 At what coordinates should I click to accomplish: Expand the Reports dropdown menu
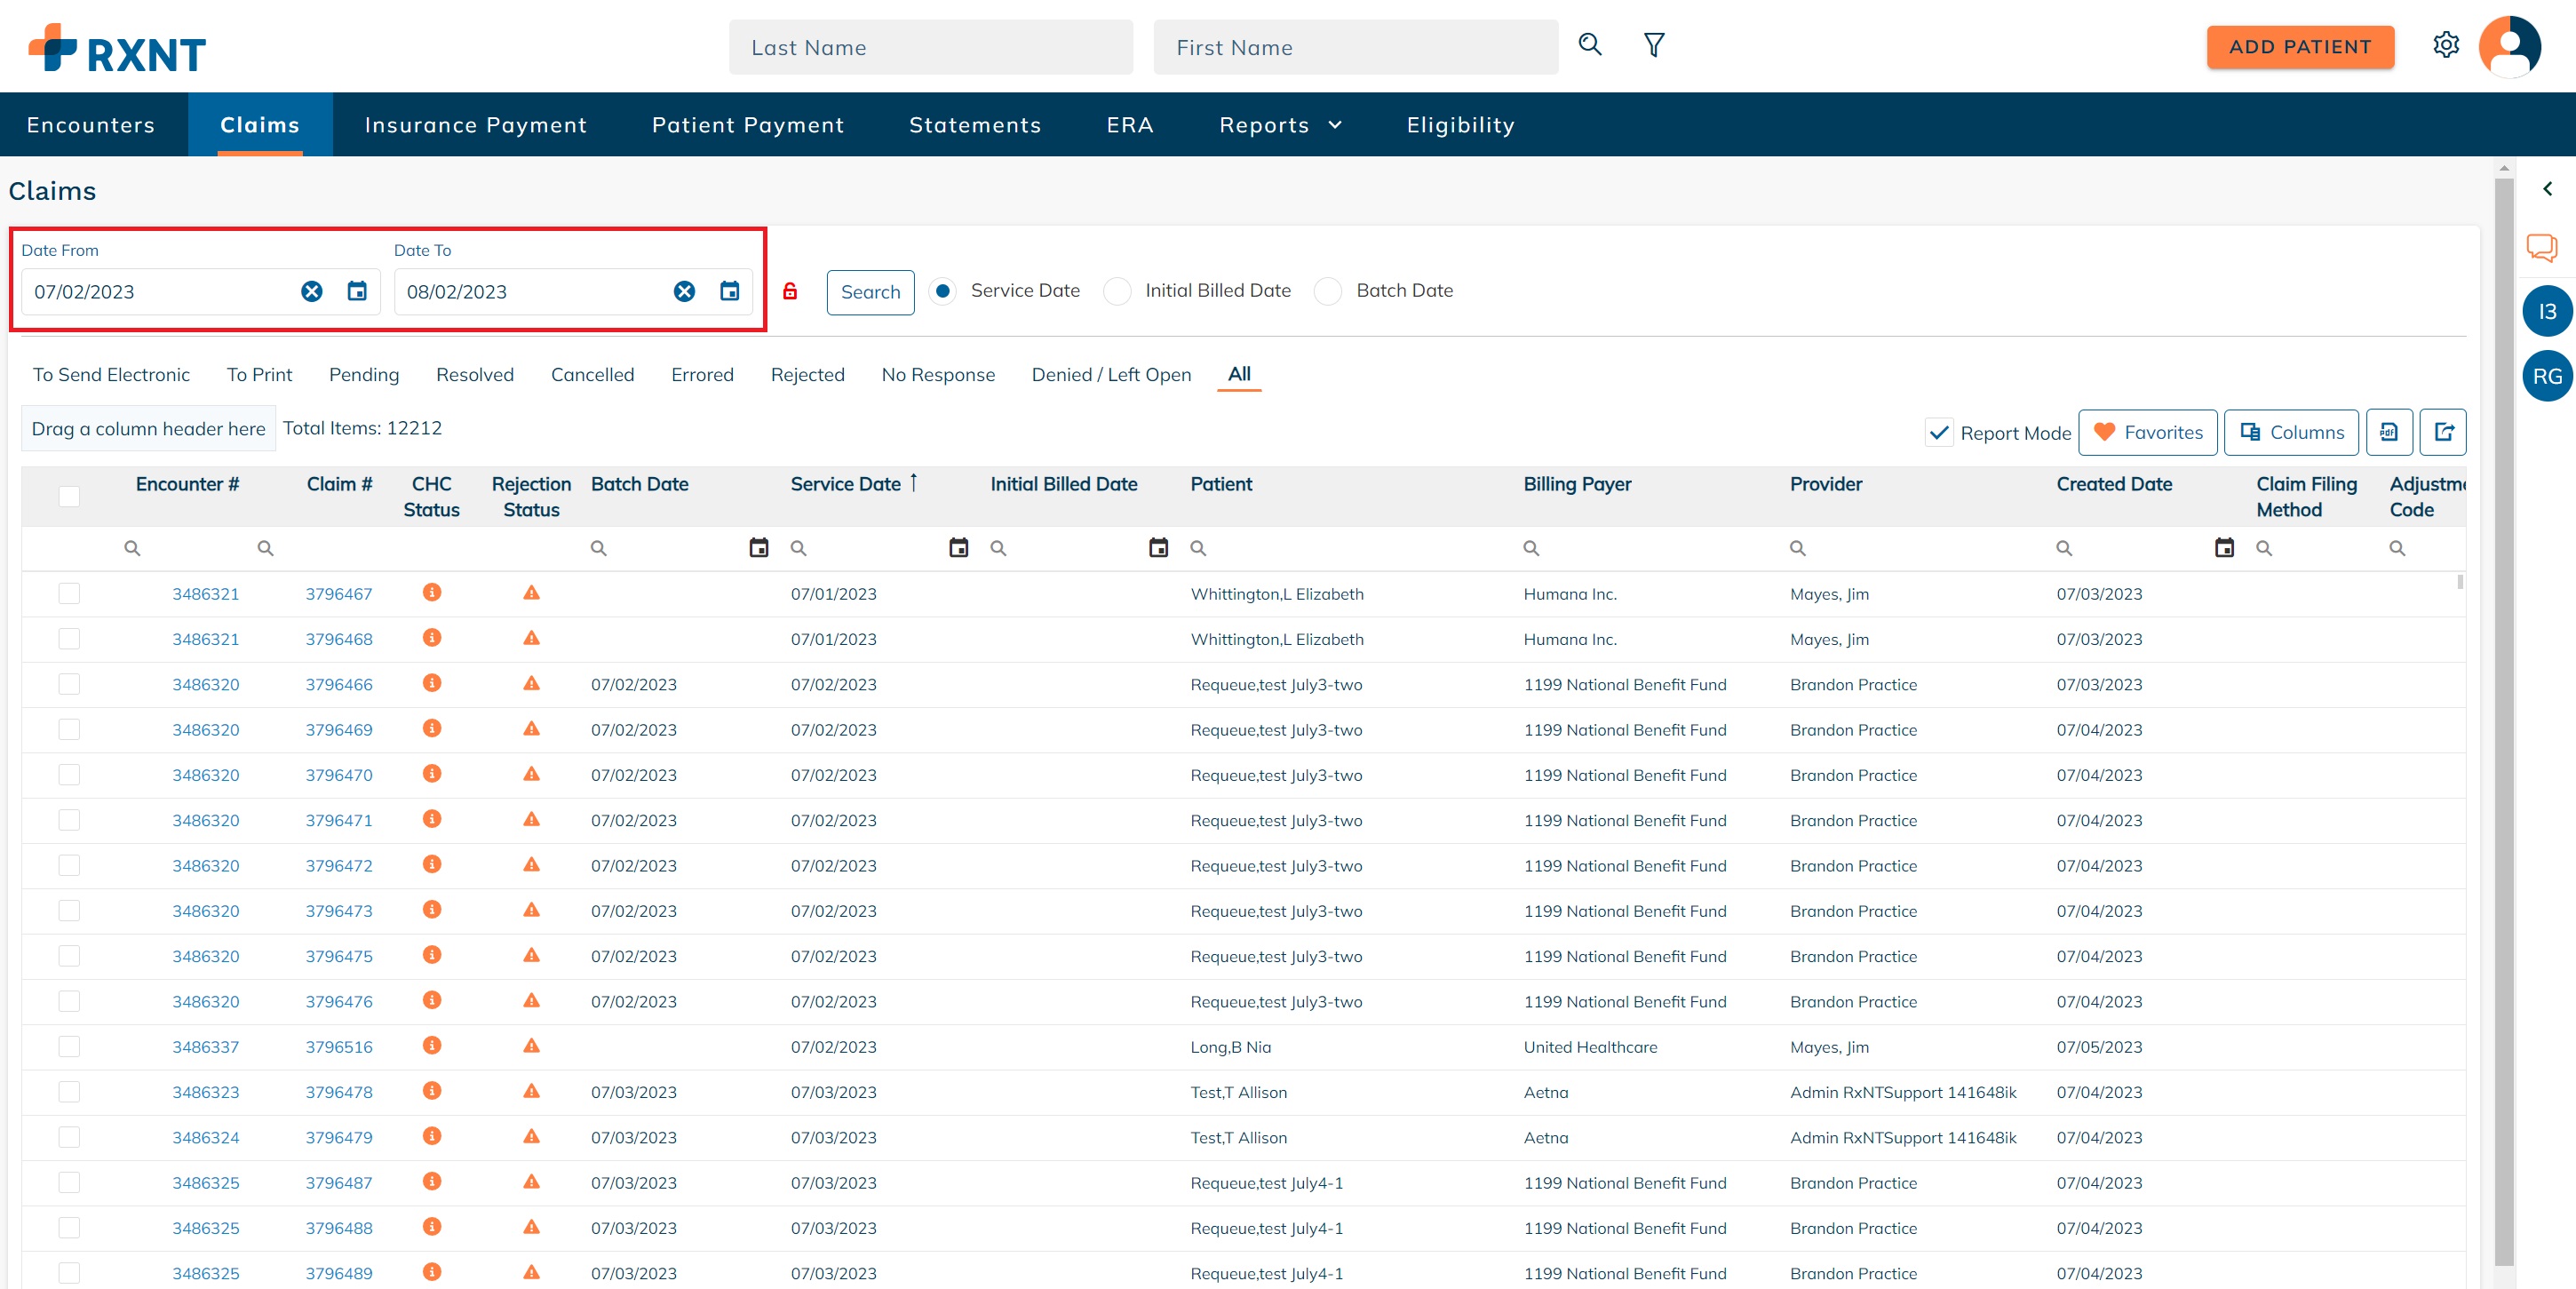point(1280,125)
